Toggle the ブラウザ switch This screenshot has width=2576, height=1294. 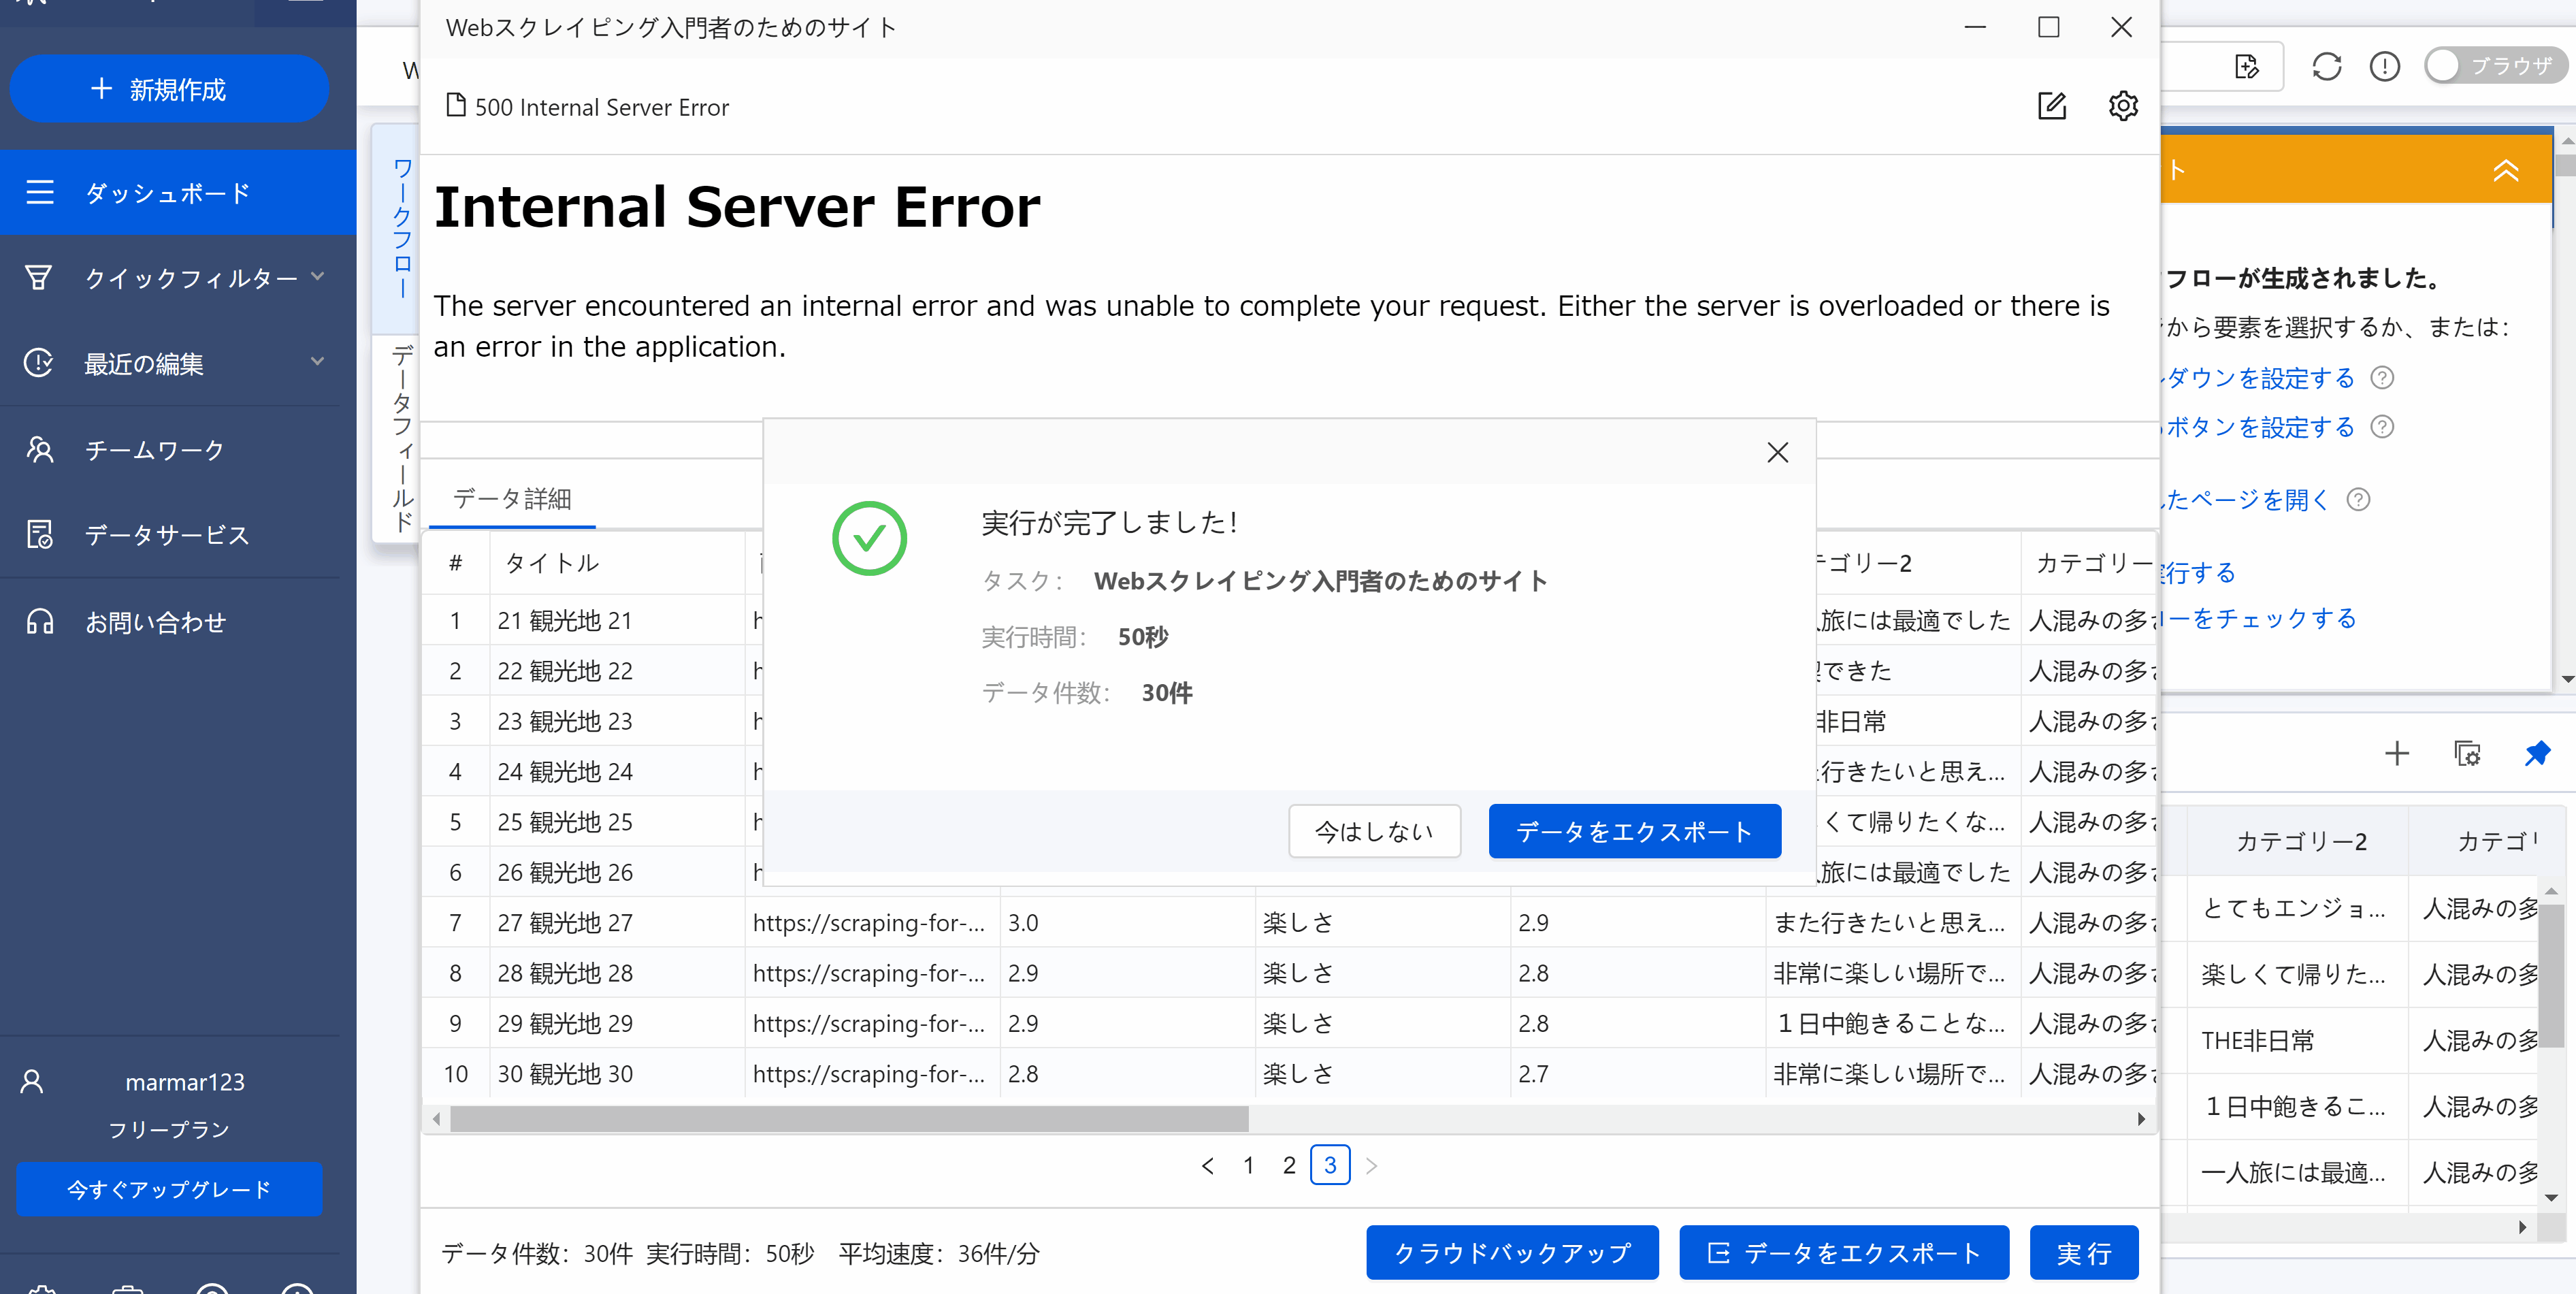pos(2494,67)
